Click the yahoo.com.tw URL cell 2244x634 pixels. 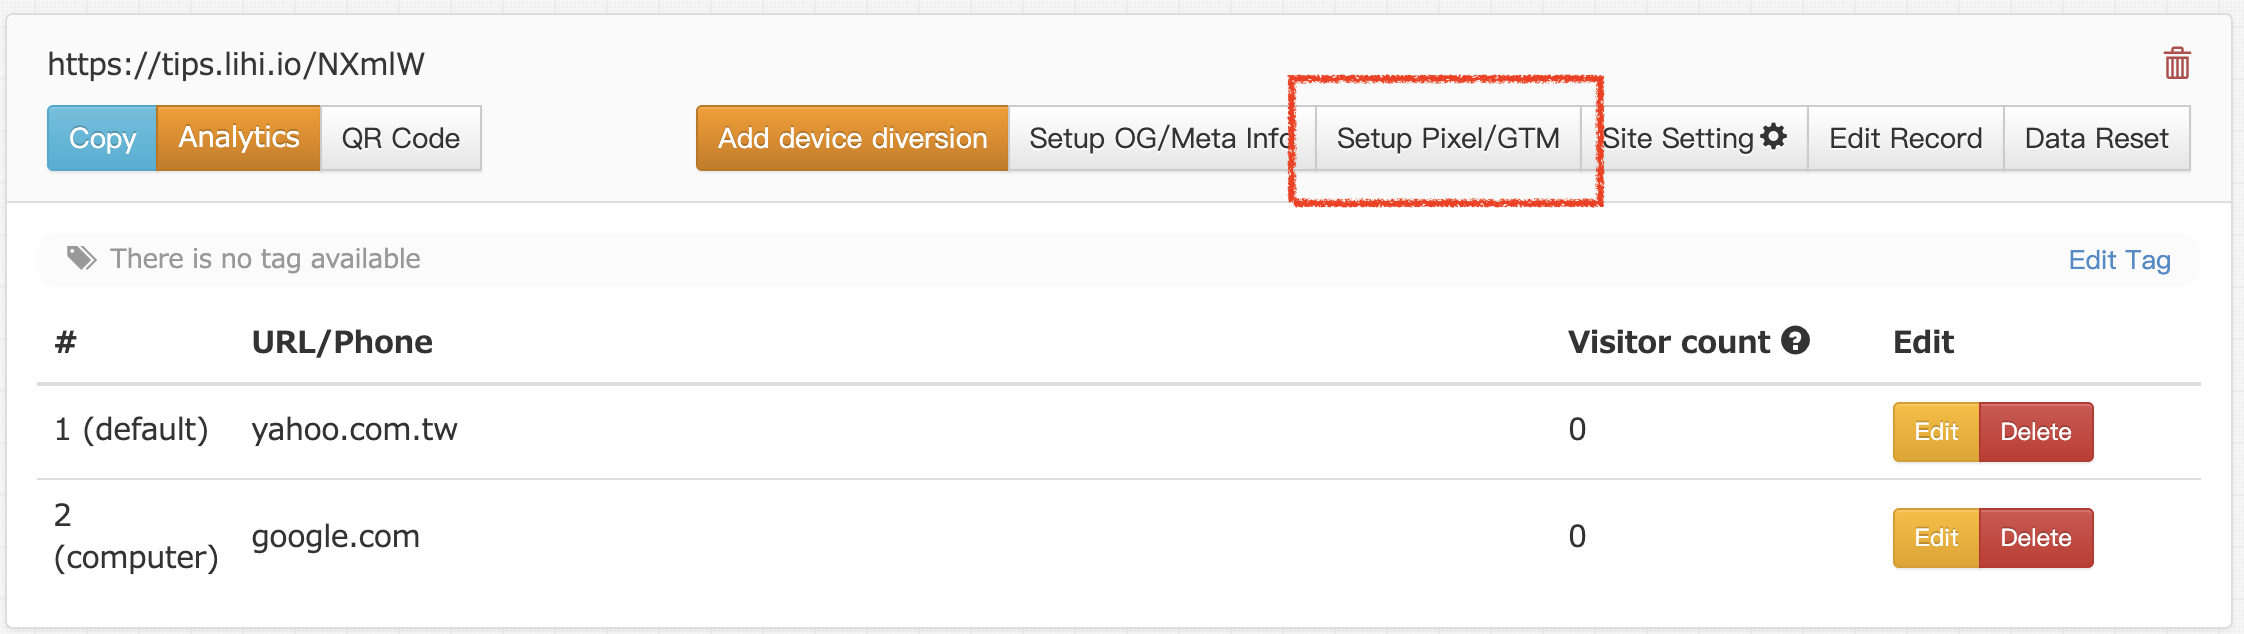(354, 430)
